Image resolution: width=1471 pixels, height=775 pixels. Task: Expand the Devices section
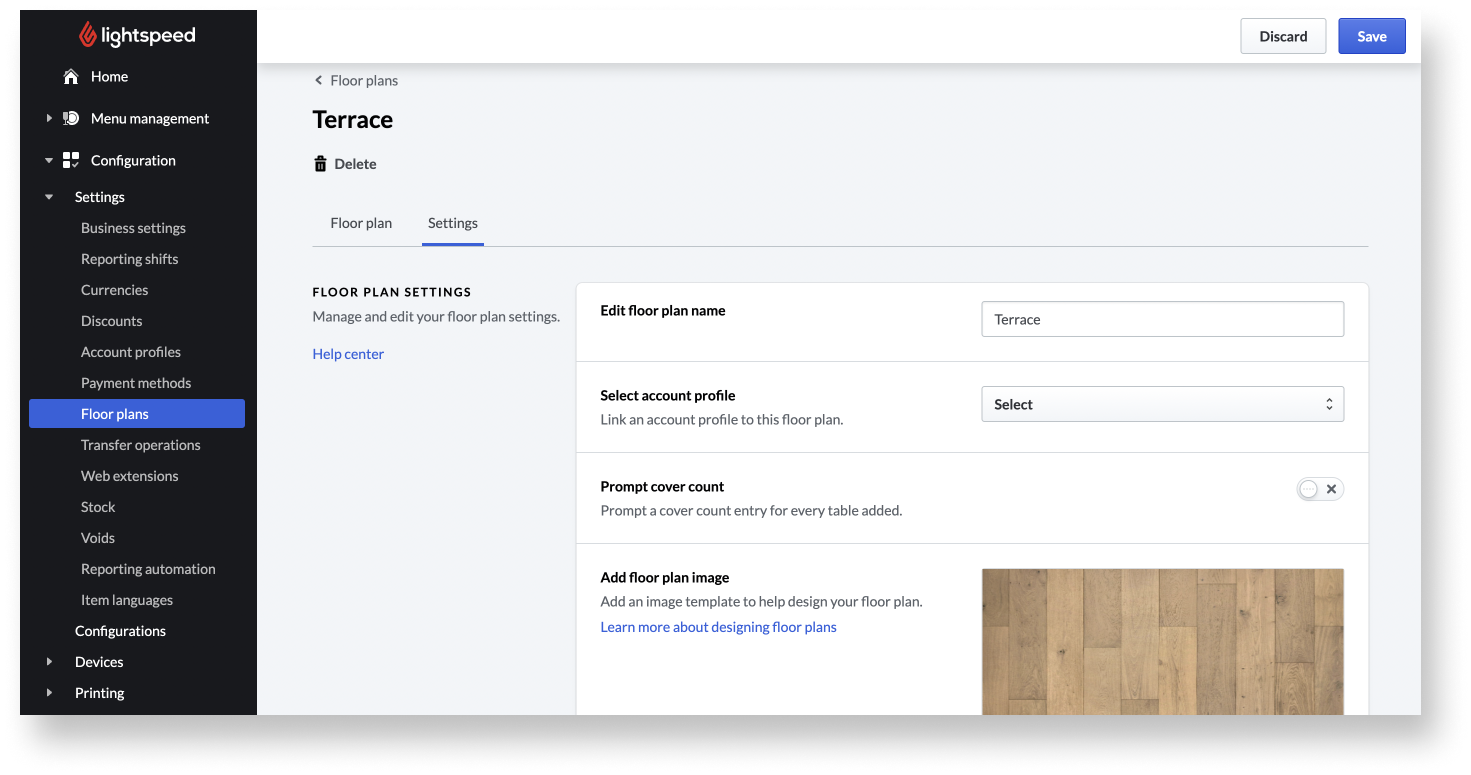[x=49, y=662]
